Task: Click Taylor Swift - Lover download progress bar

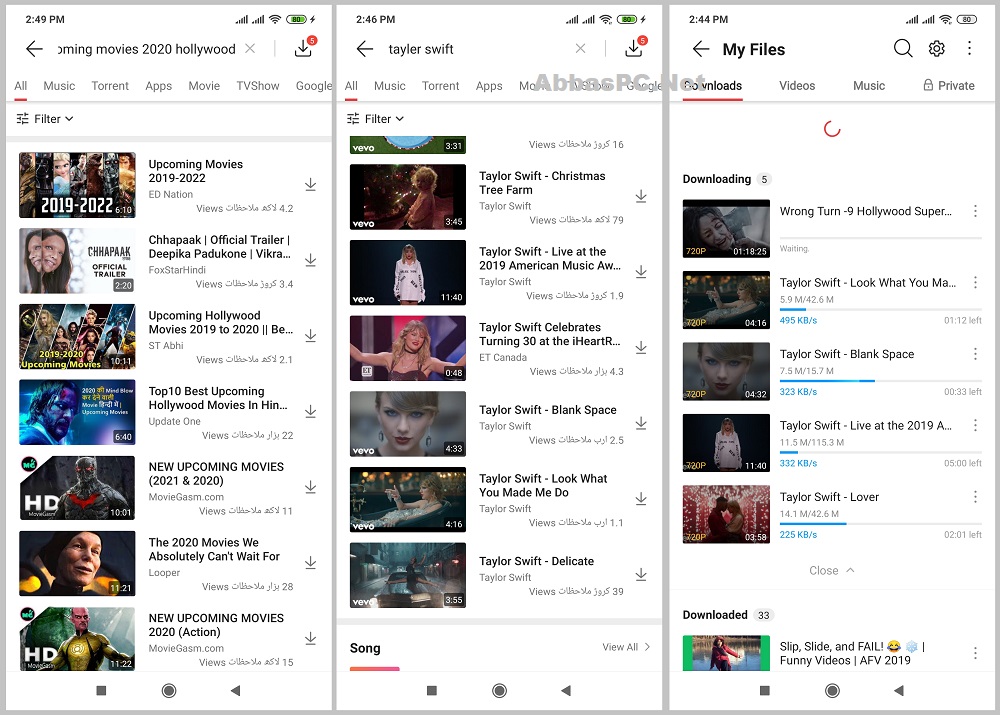Action: point(880,524)
